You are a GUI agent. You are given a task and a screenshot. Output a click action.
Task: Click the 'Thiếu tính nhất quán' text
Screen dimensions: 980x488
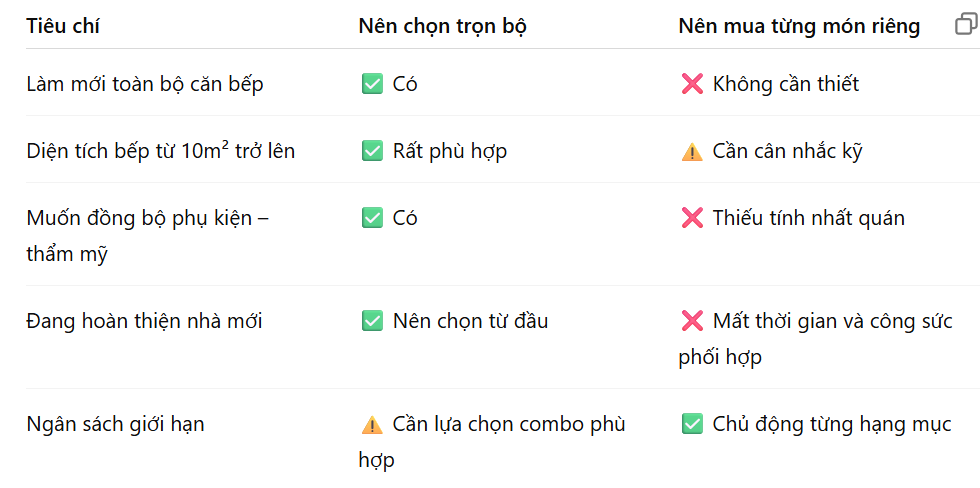point(809,218)
